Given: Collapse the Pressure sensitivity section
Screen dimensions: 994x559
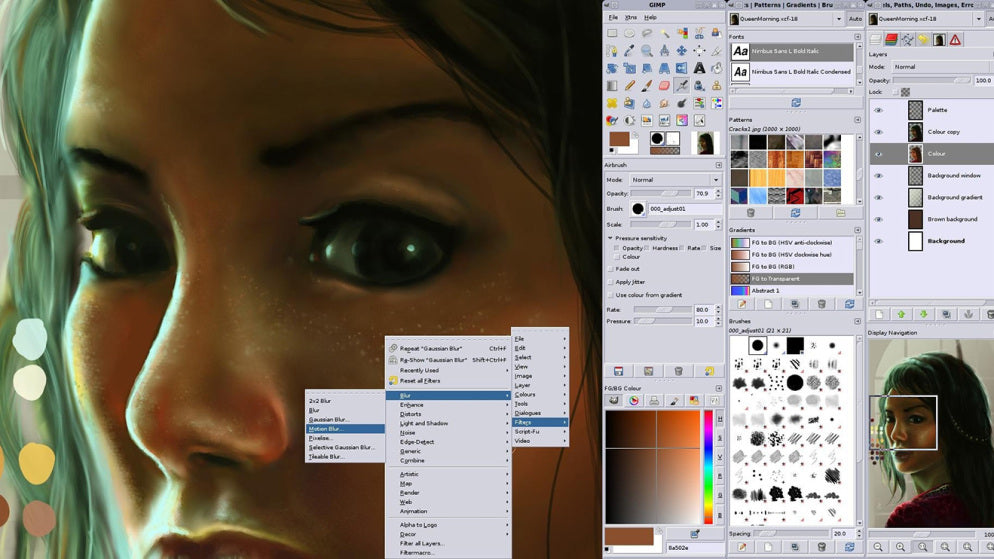Looking at the screenshot, I should 611,238.
